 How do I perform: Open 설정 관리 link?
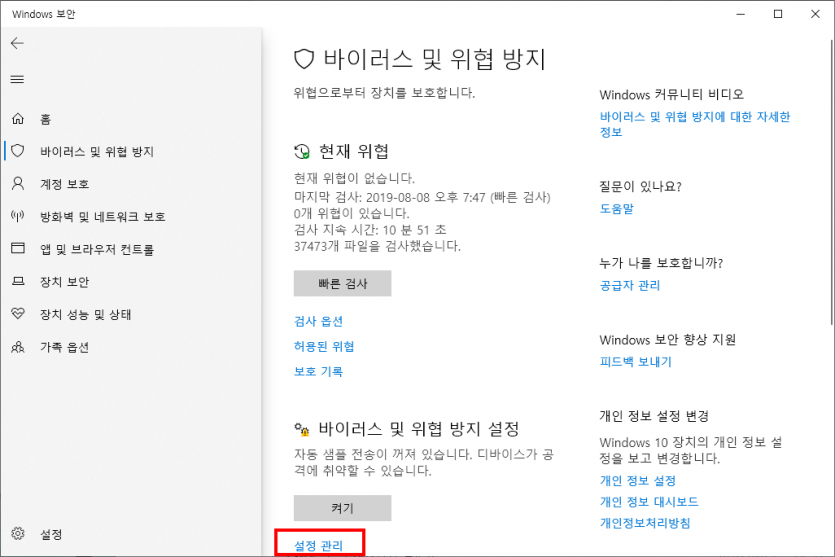point(318,545)
